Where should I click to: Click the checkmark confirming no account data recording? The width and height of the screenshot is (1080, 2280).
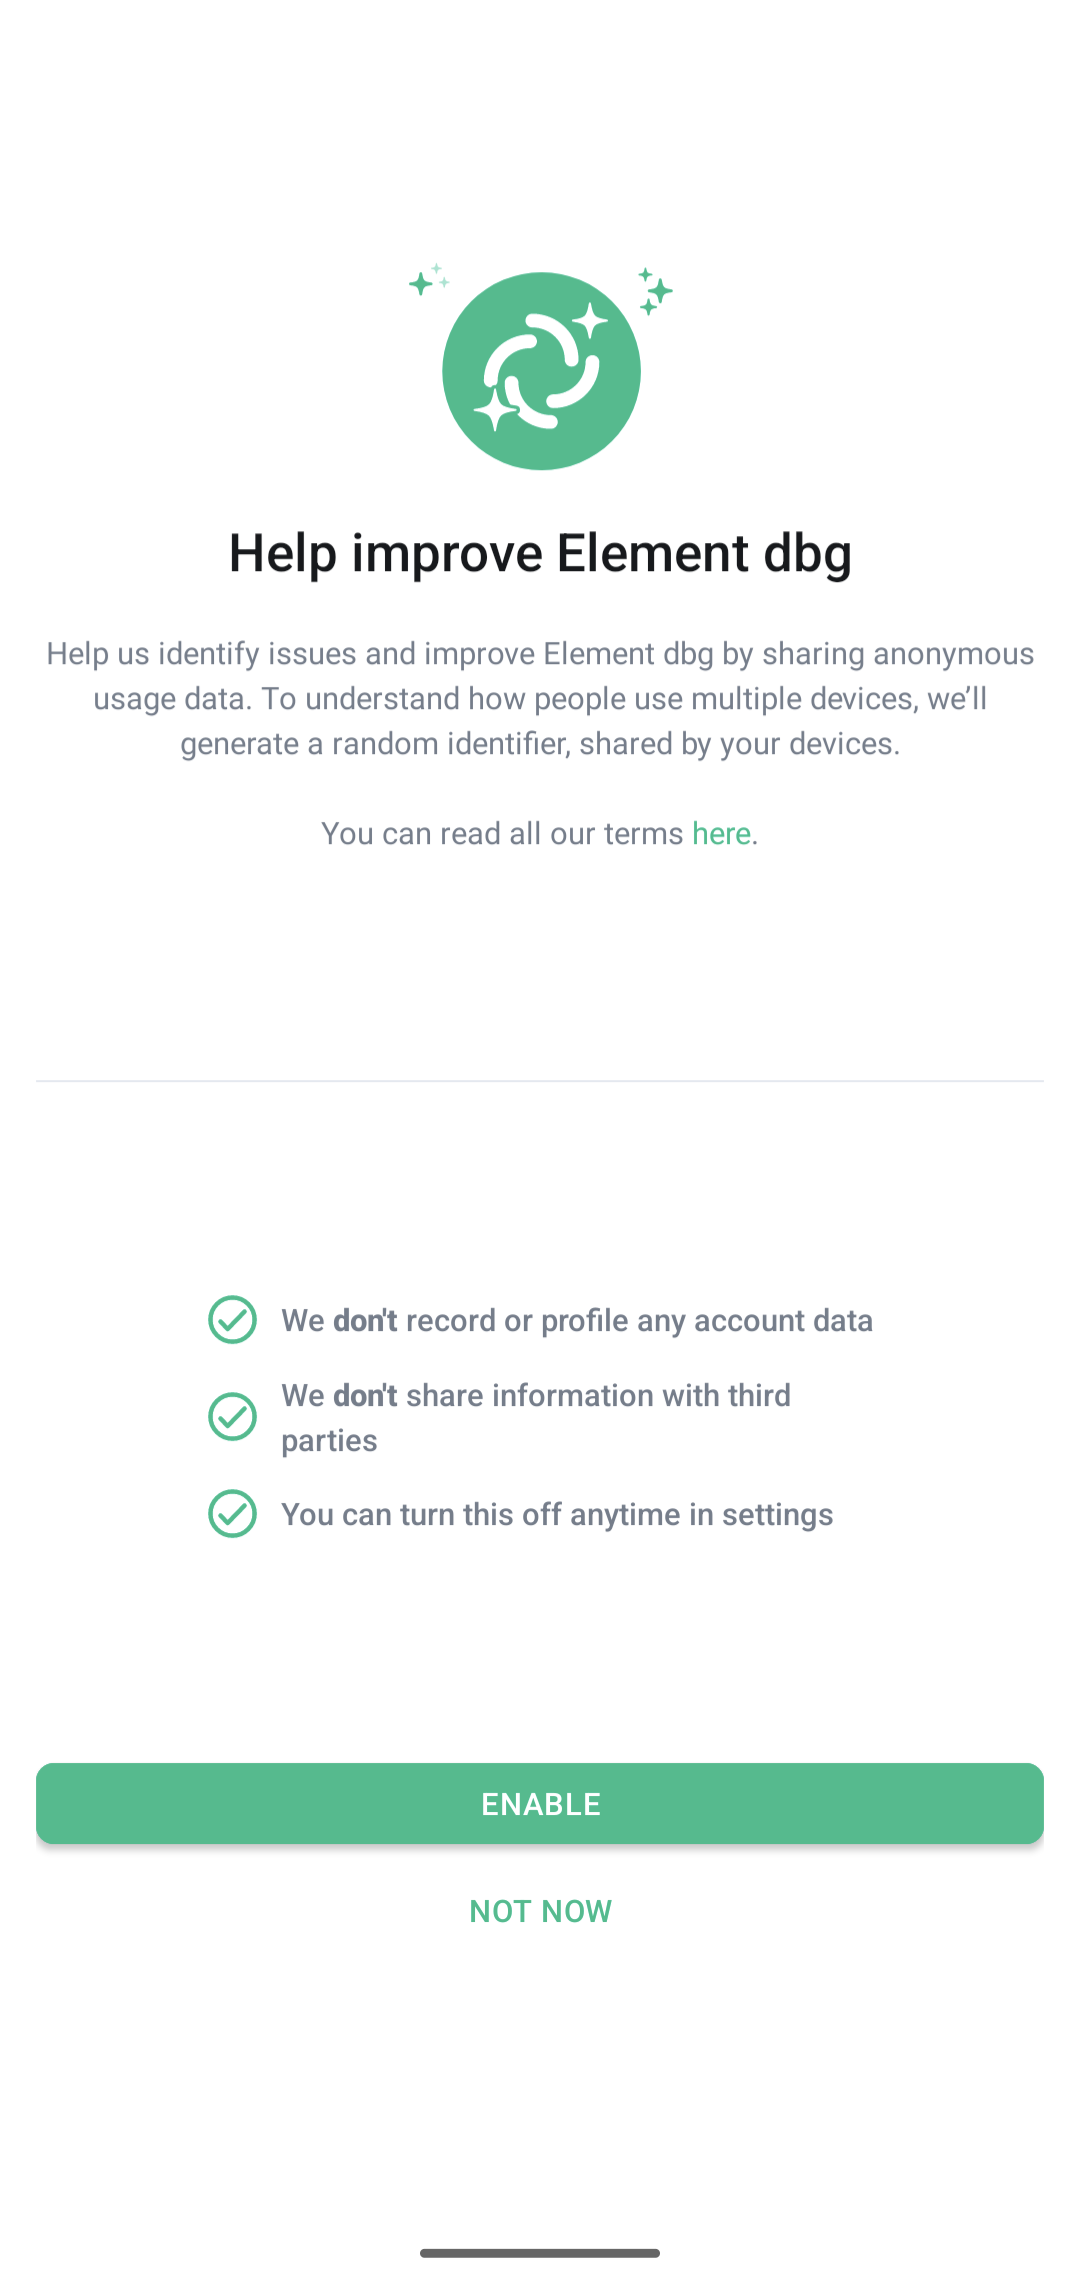pyautogui.click(x=232, y=1320)
